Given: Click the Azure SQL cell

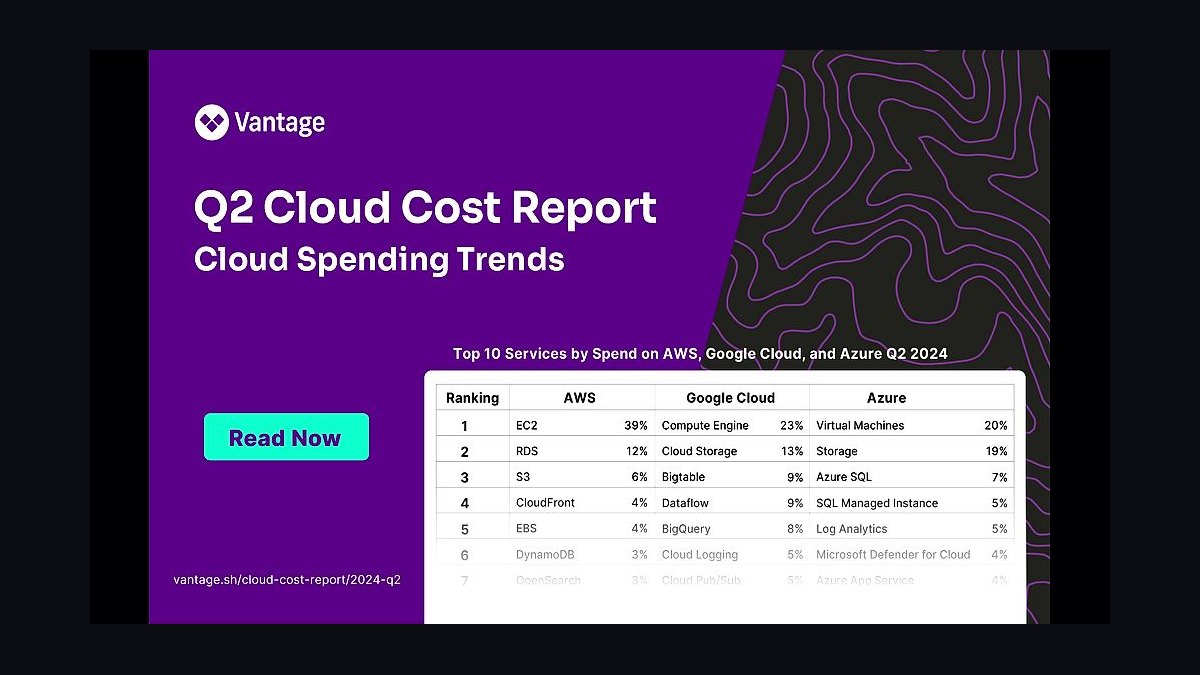Looking at the screenshot, I should [844, 477].
